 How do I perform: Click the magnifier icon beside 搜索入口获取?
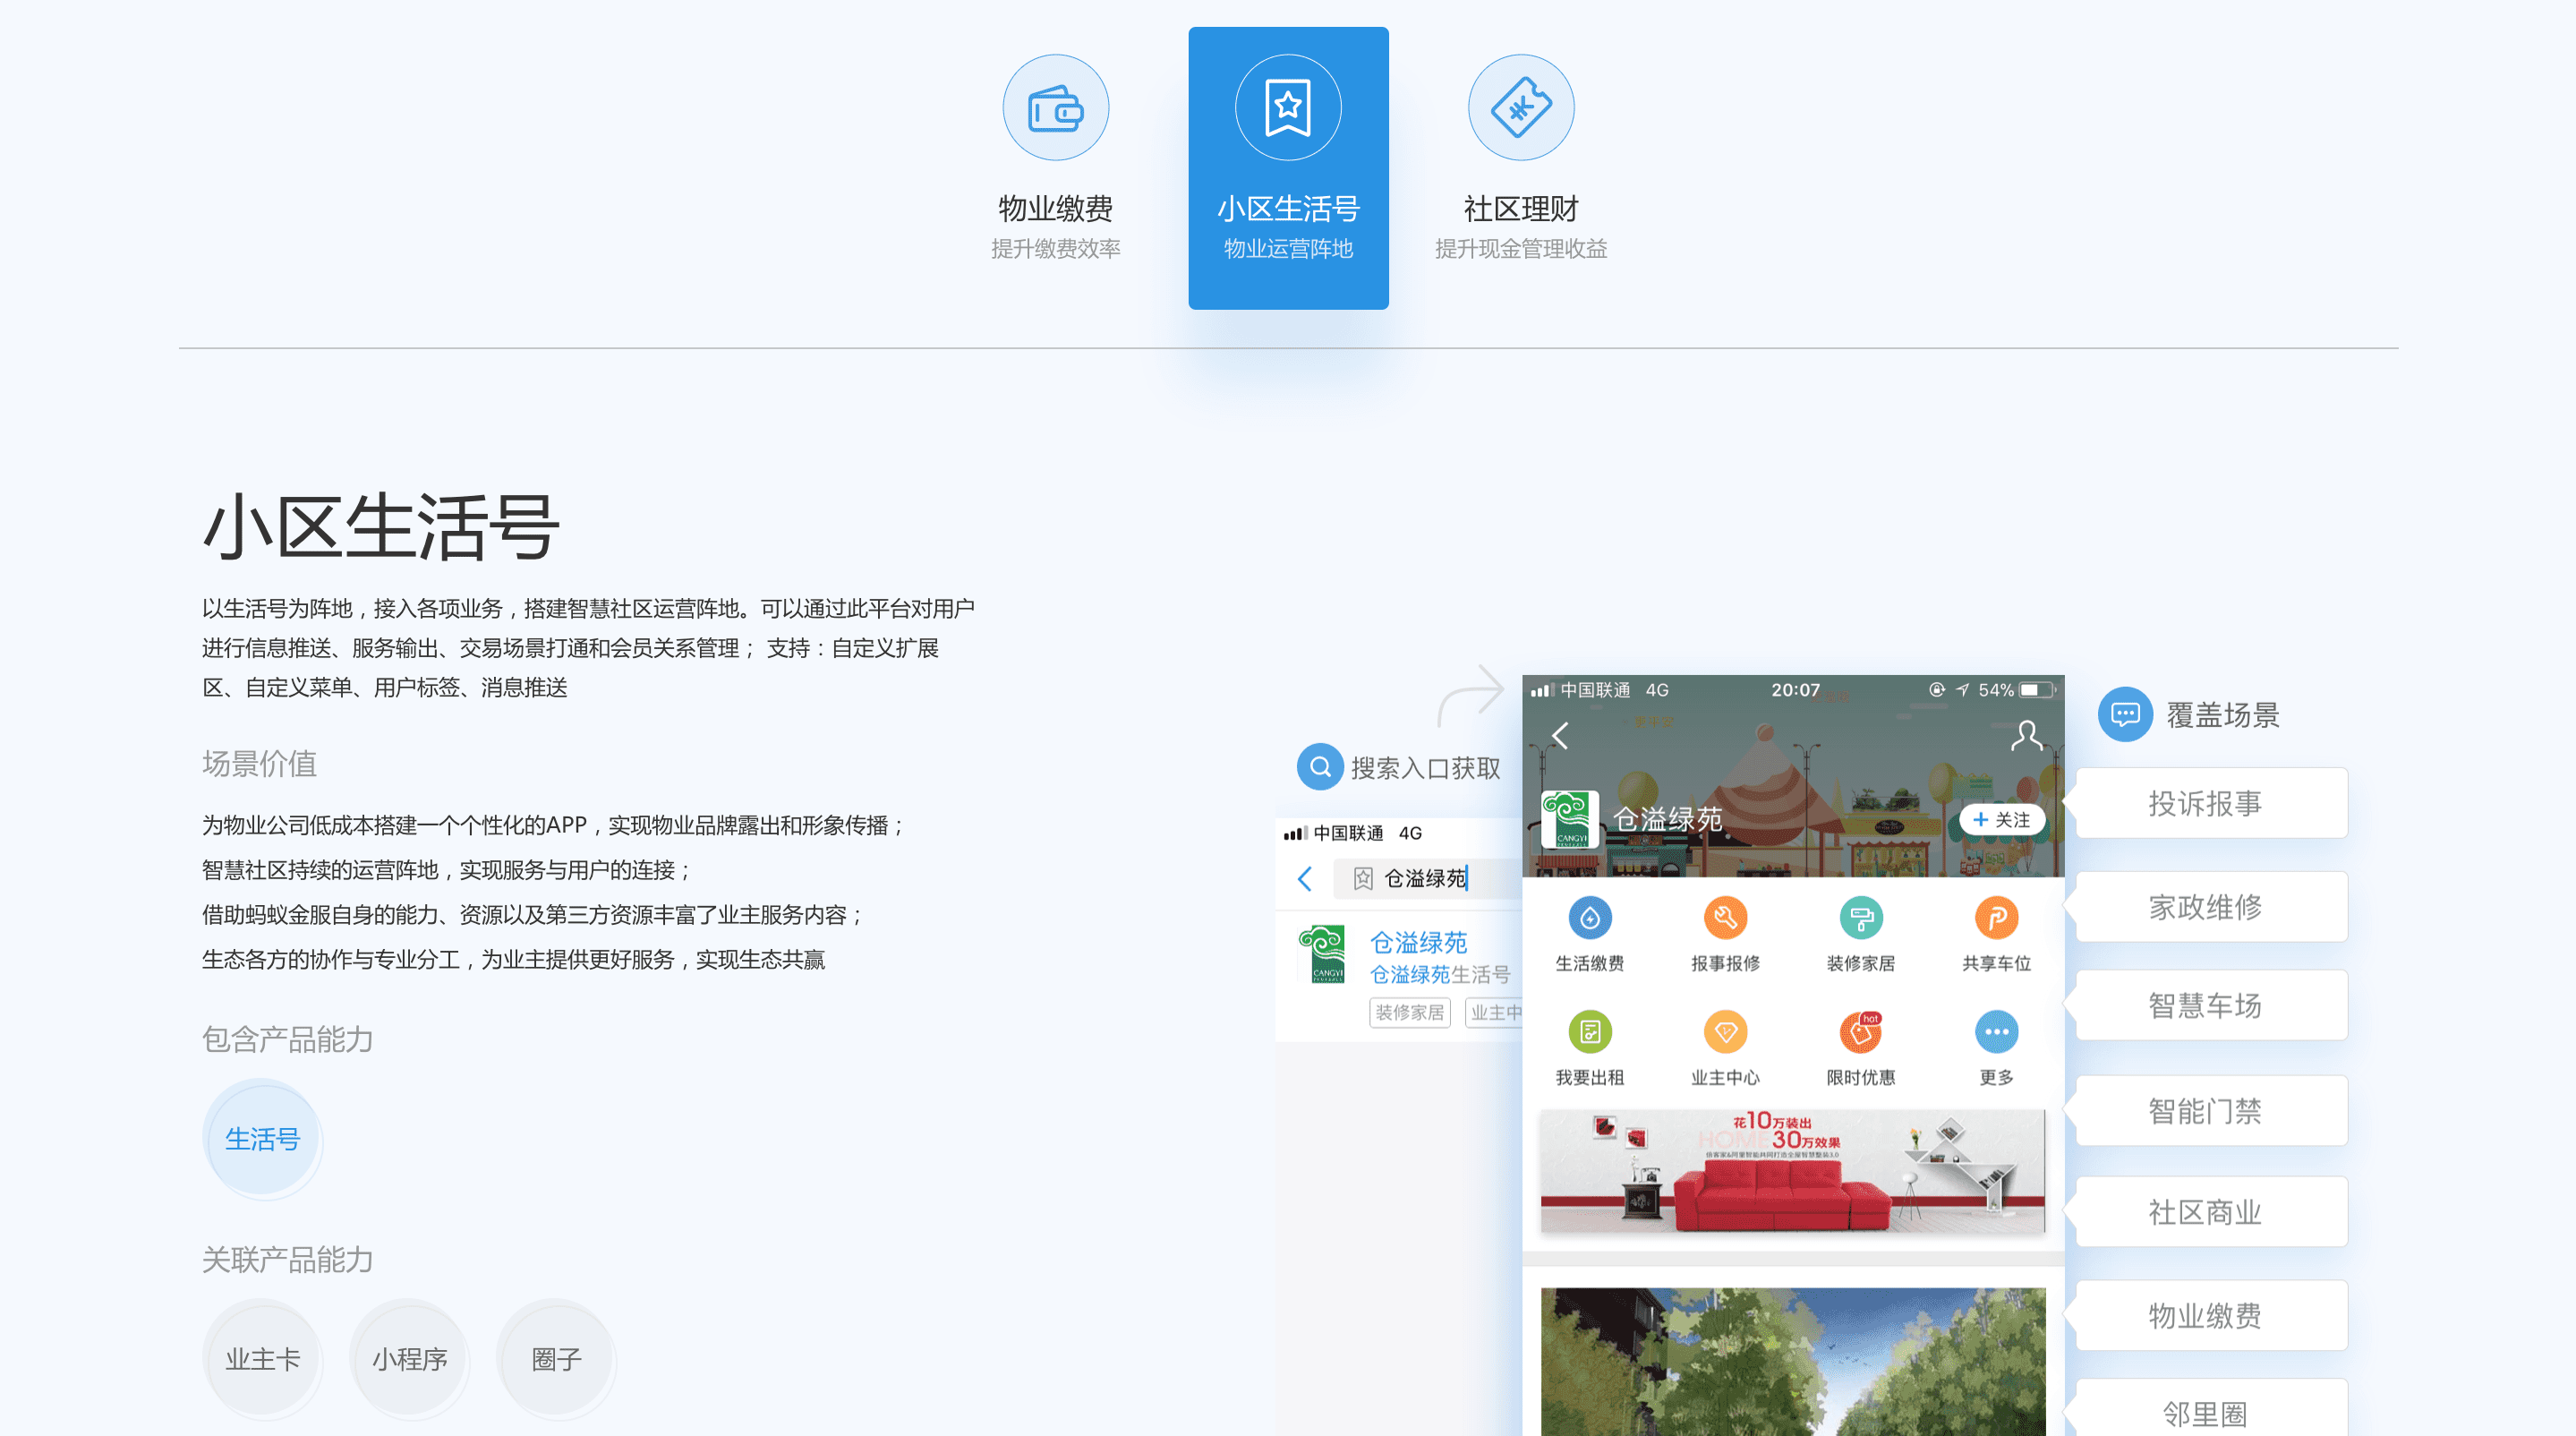pos(1320,767)
